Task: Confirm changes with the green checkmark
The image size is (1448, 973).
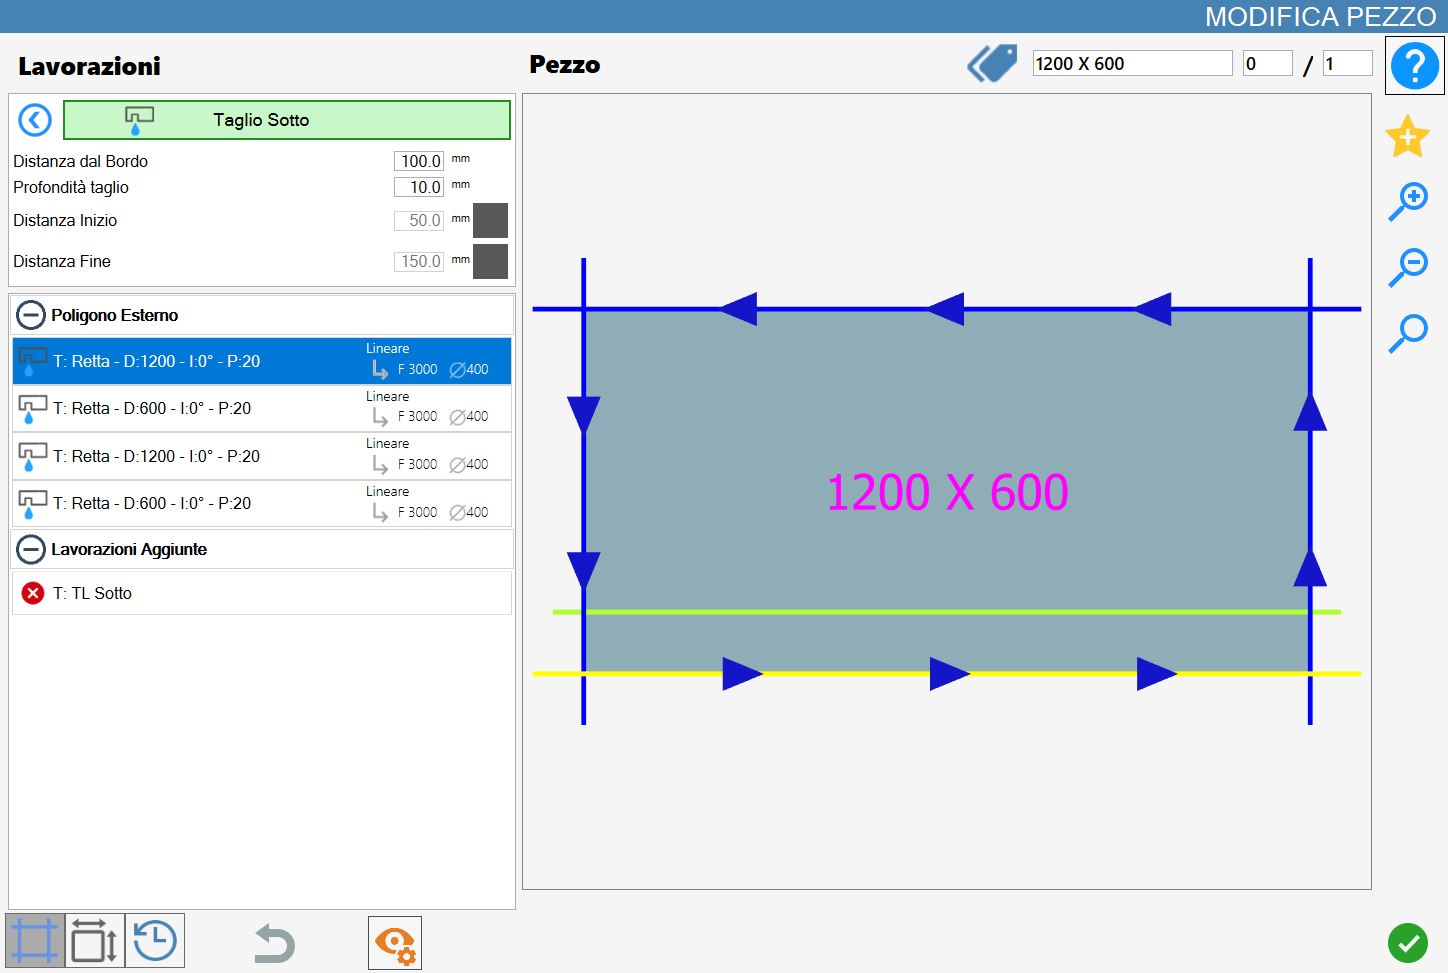Action: click(1408, 943)
